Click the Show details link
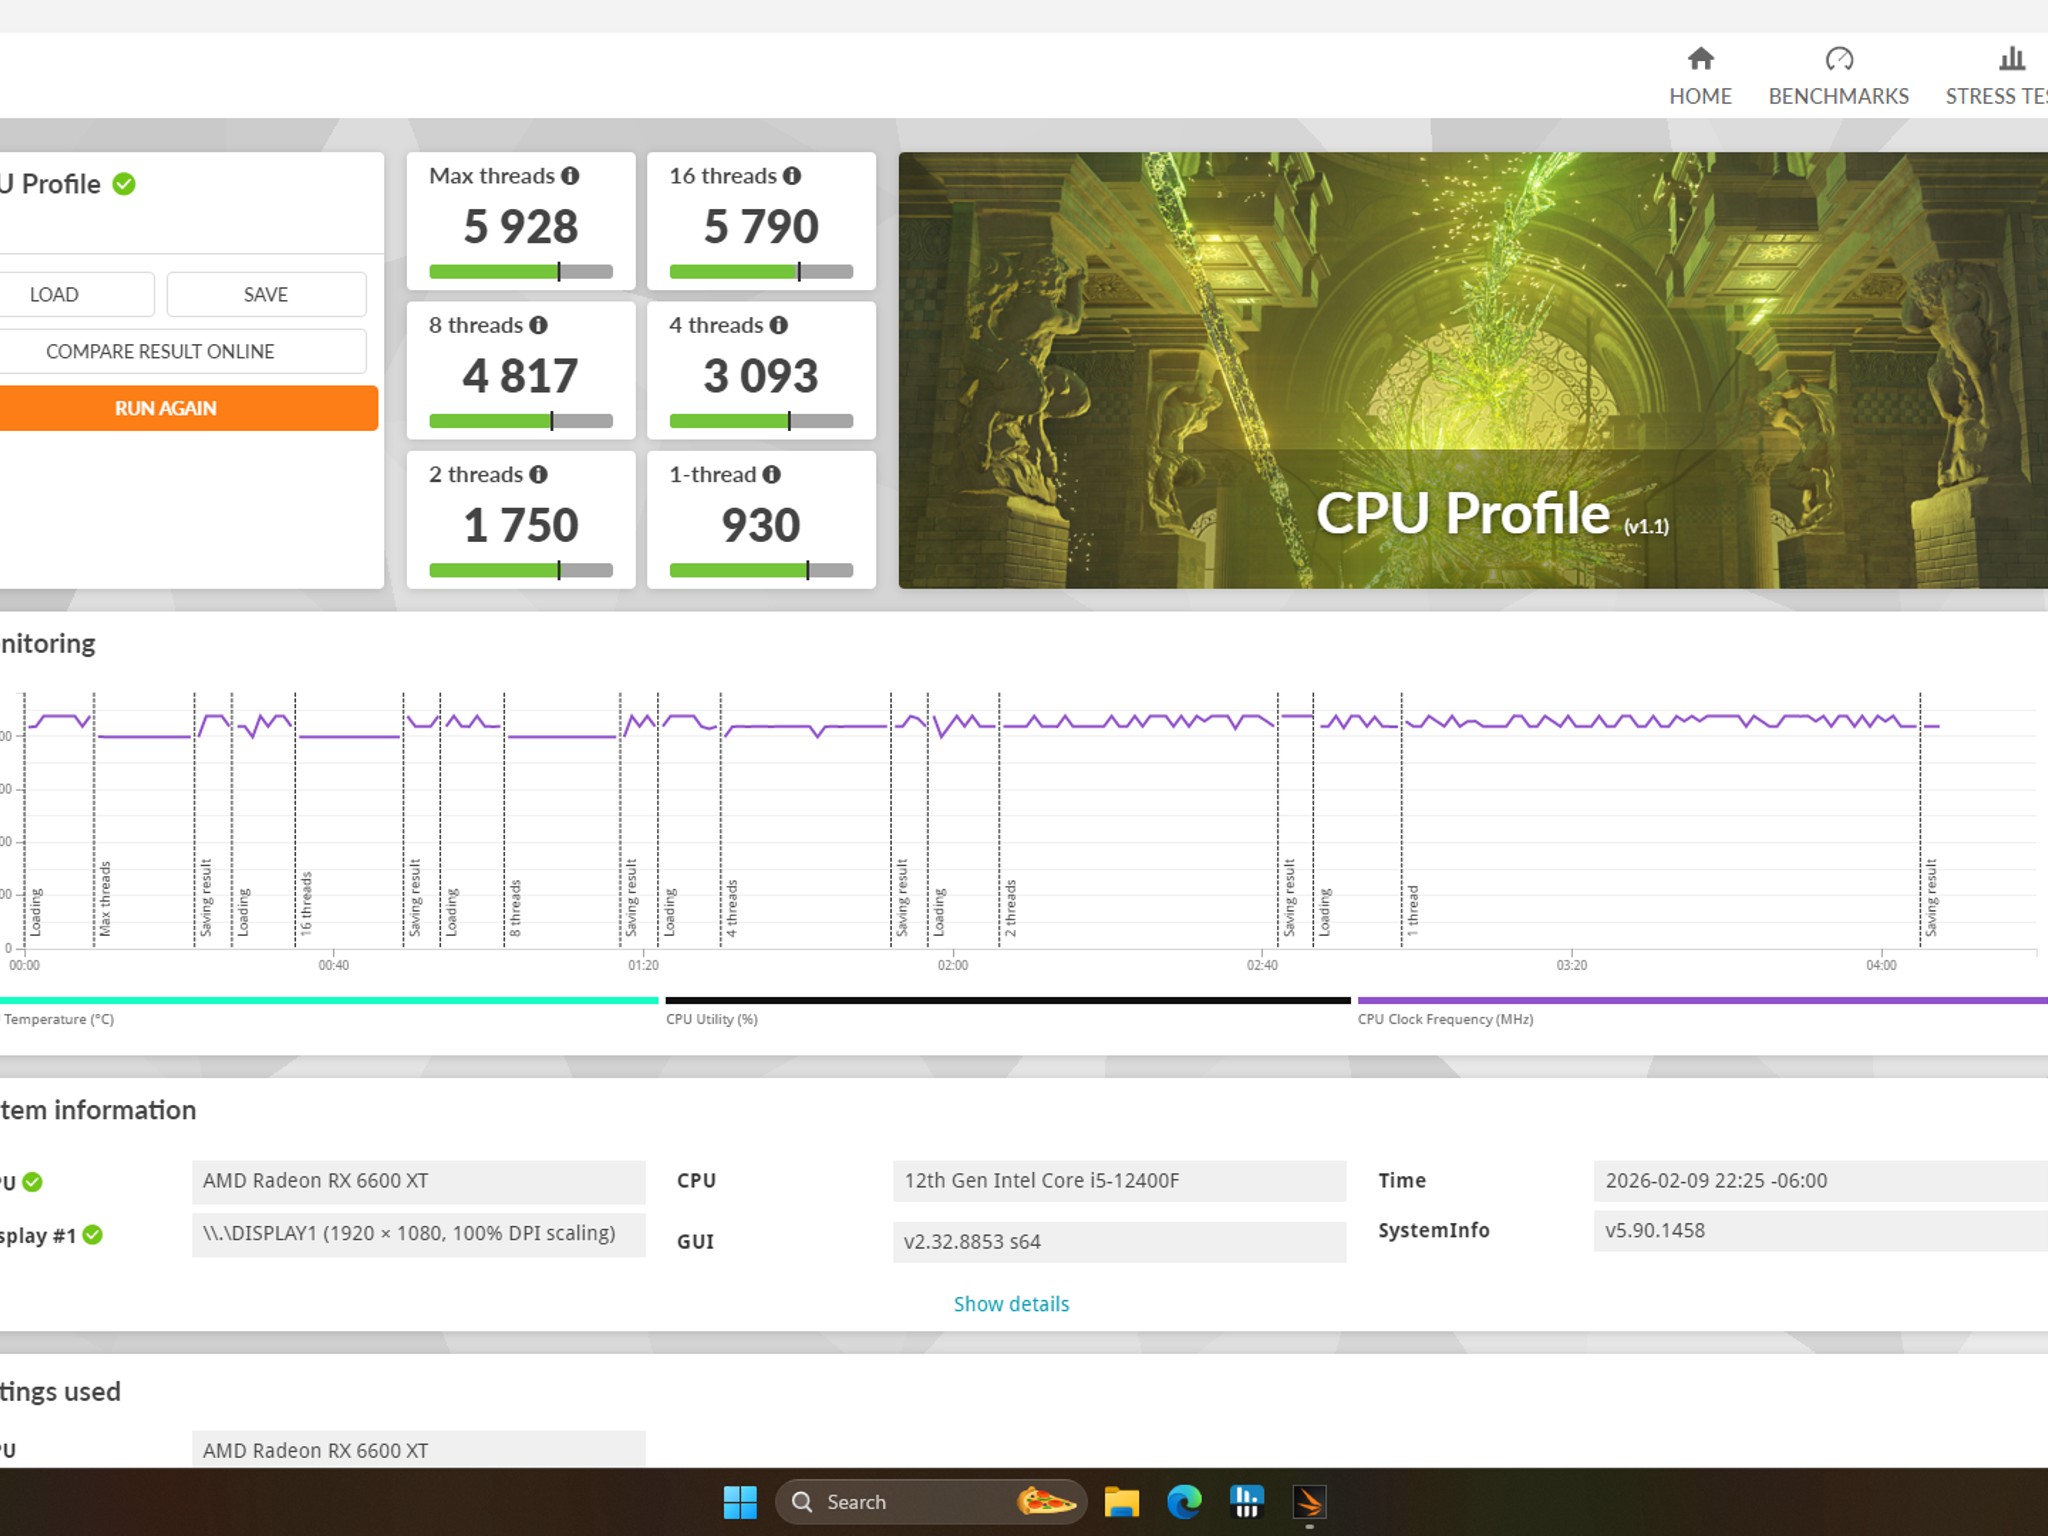The width and height of the screenshot is (2048, 1536). (x=1011, y=1304)
